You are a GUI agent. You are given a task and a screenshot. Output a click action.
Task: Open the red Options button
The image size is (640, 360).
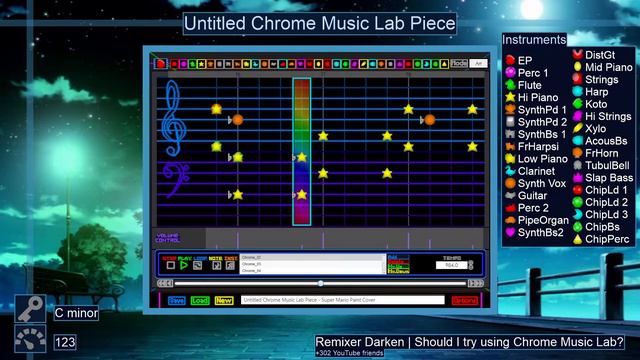coord(465,300)
